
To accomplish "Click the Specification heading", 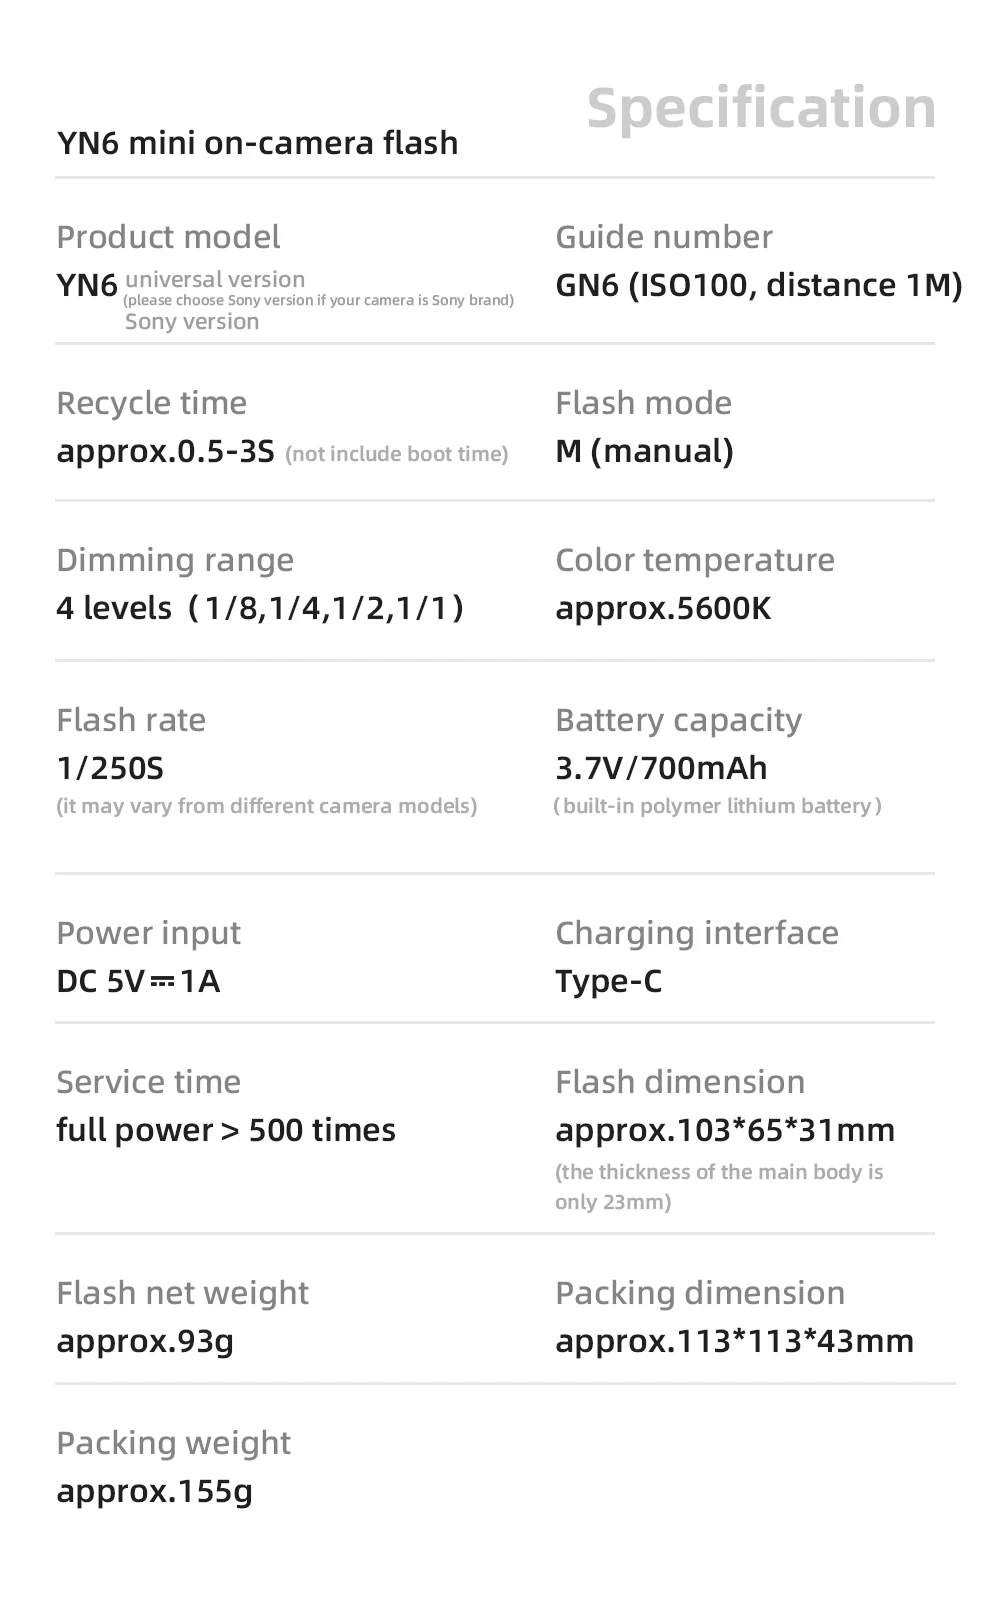I will (x=761, y=108).
